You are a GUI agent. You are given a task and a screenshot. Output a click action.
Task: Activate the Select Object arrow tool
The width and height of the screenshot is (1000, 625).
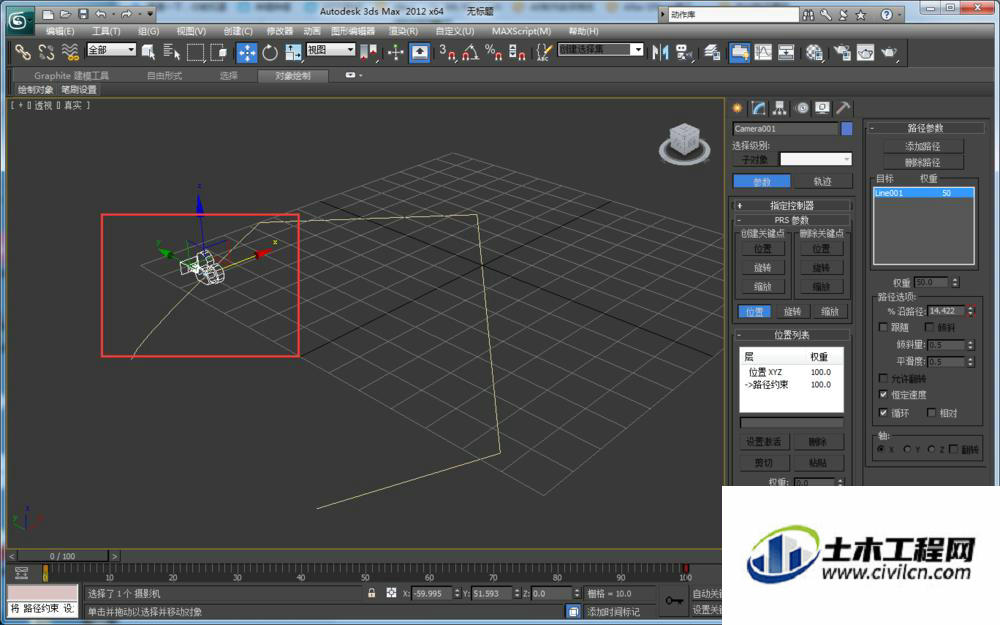(149, 52)
